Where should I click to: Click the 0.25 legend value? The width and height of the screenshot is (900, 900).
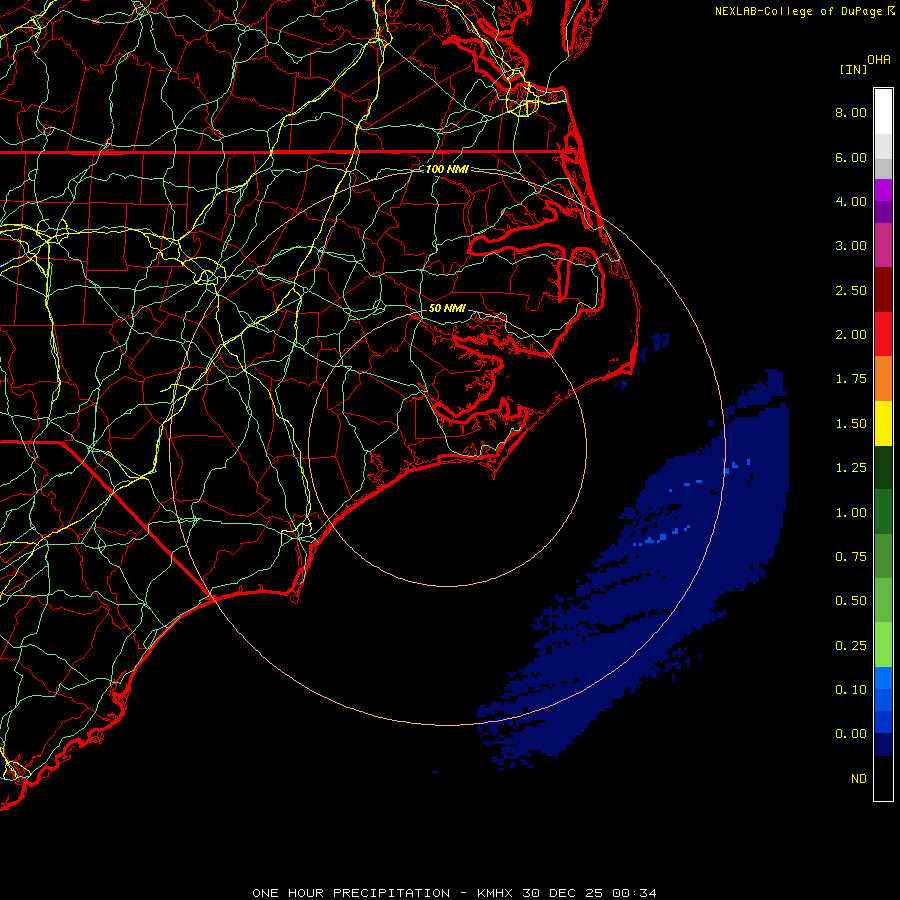coord(851,646)
